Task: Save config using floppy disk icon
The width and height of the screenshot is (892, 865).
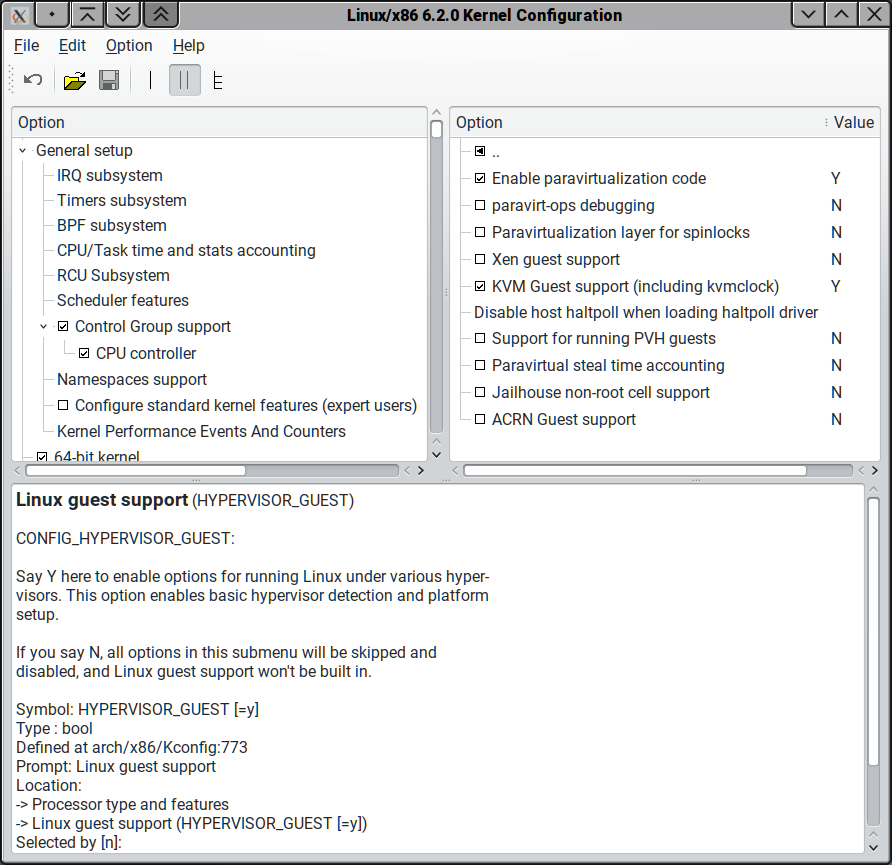Action: pyautogui.click(x=109, y=81)
